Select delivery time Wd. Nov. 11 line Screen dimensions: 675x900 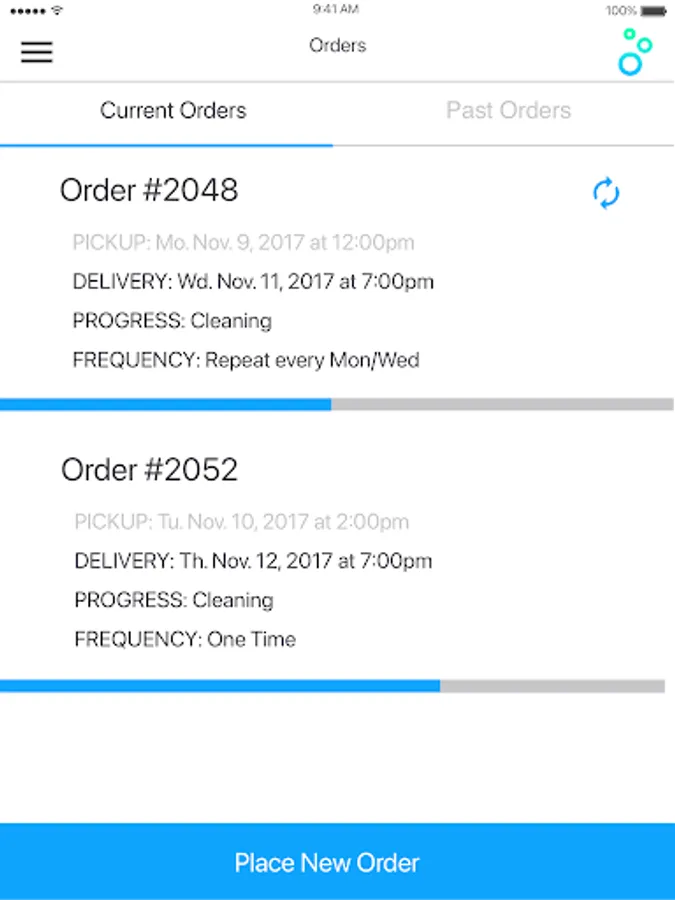253,282
